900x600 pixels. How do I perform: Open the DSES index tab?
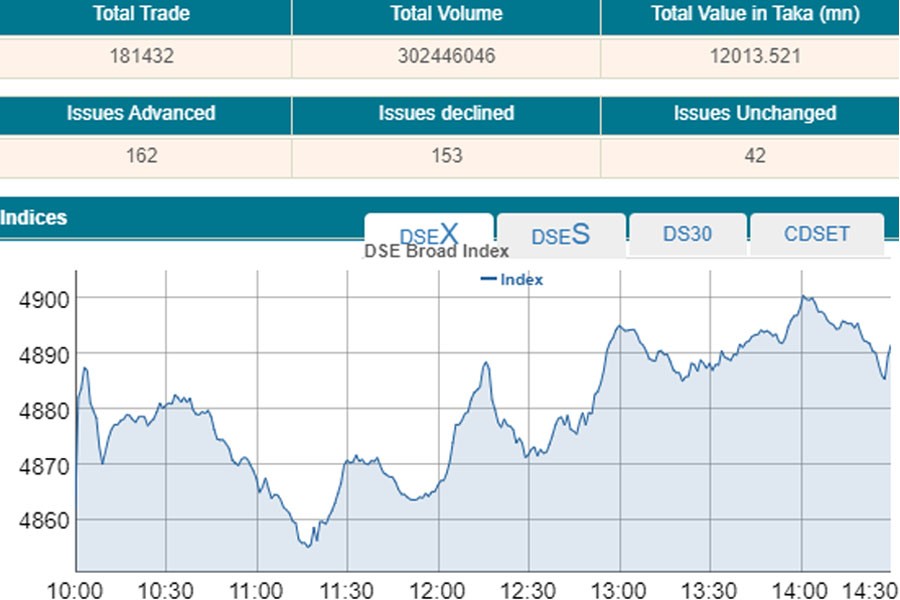coord(561,235)
